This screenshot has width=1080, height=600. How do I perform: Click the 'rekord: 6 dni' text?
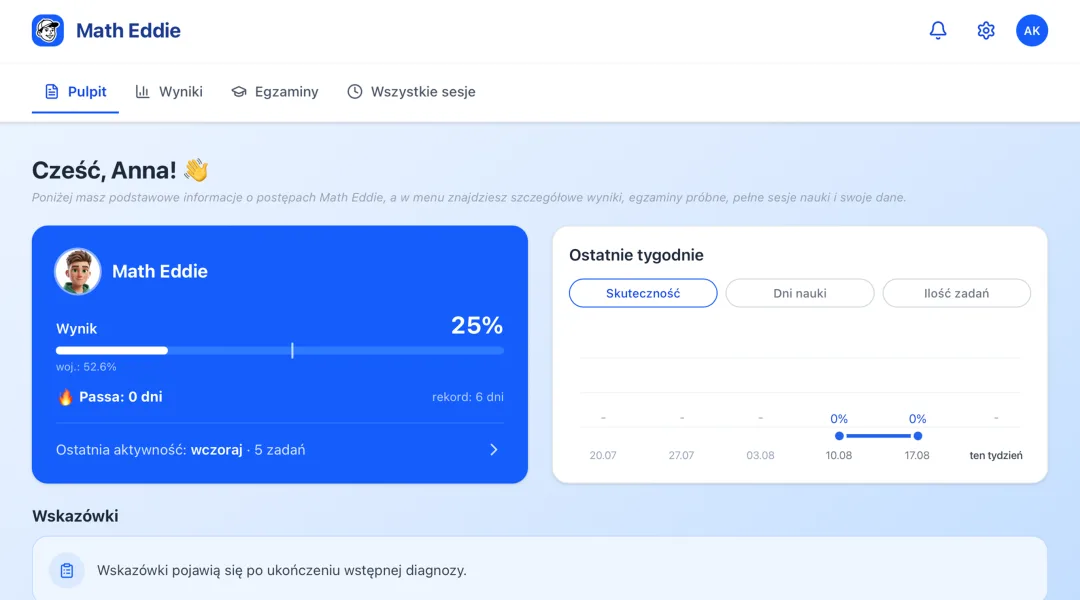pyautogui.click(x=468, y=397)
